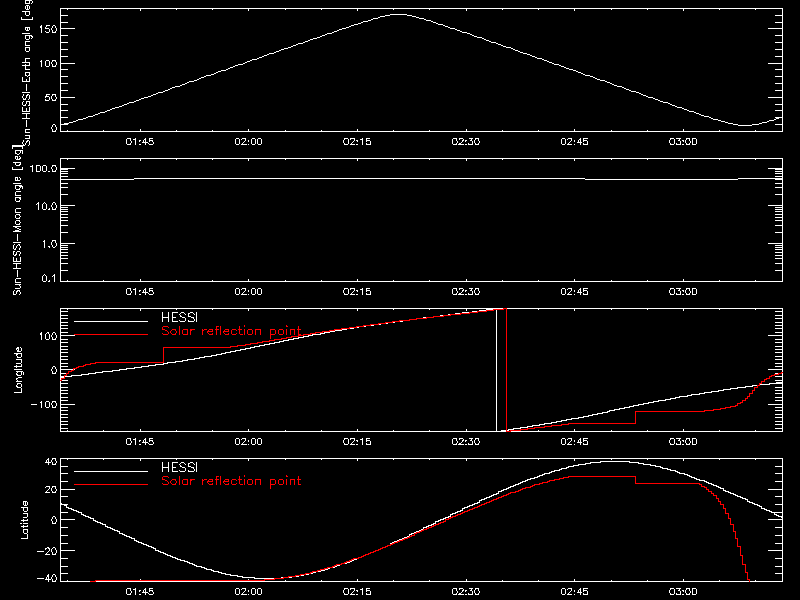
Task: Click Solar reflection point legend in Latitude plot
Action: click(231, 481)
